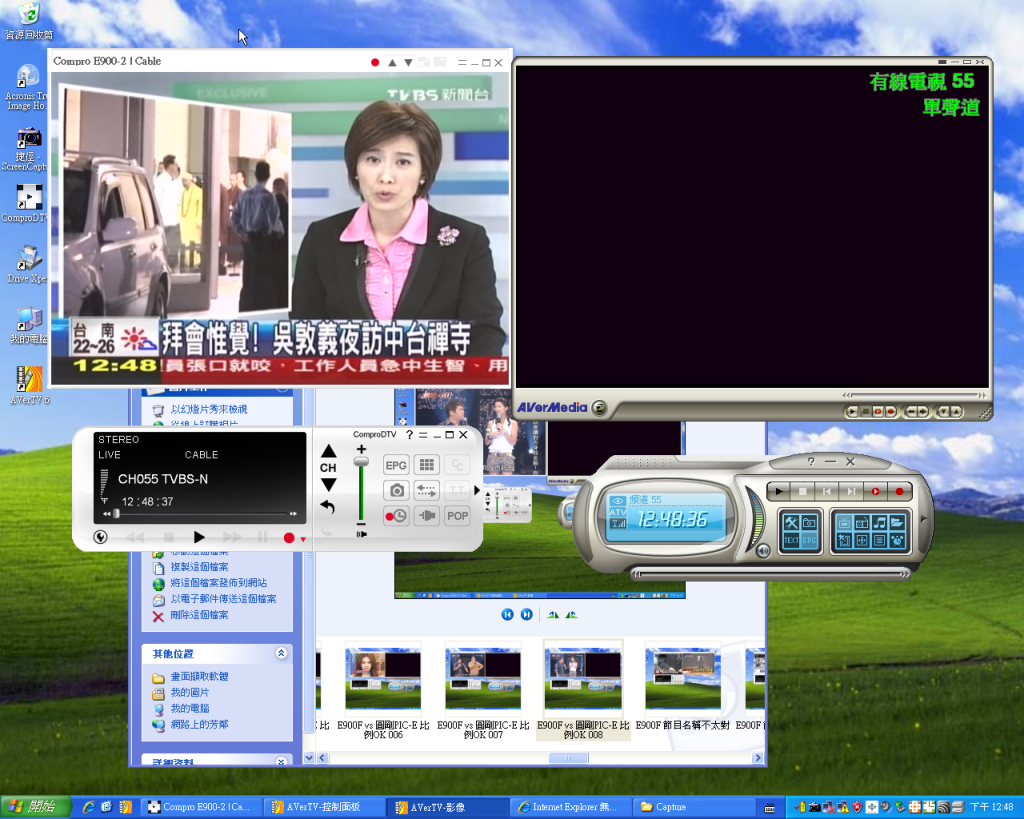Image resolution: width=1024 pixels, height=819 pixels.
Task: Start recording with ComproDTV red record button
Action: click(289, 538)
